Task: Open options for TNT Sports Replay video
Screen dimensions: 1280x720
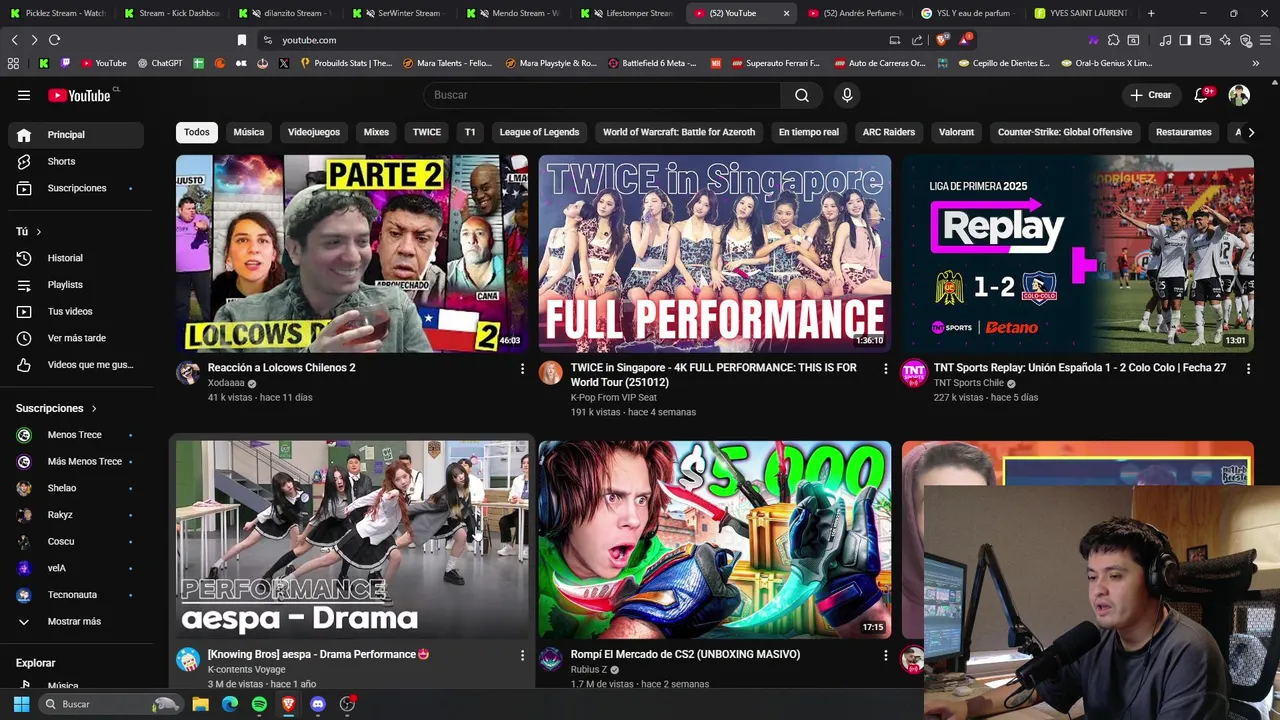Action: (1248, 369)
